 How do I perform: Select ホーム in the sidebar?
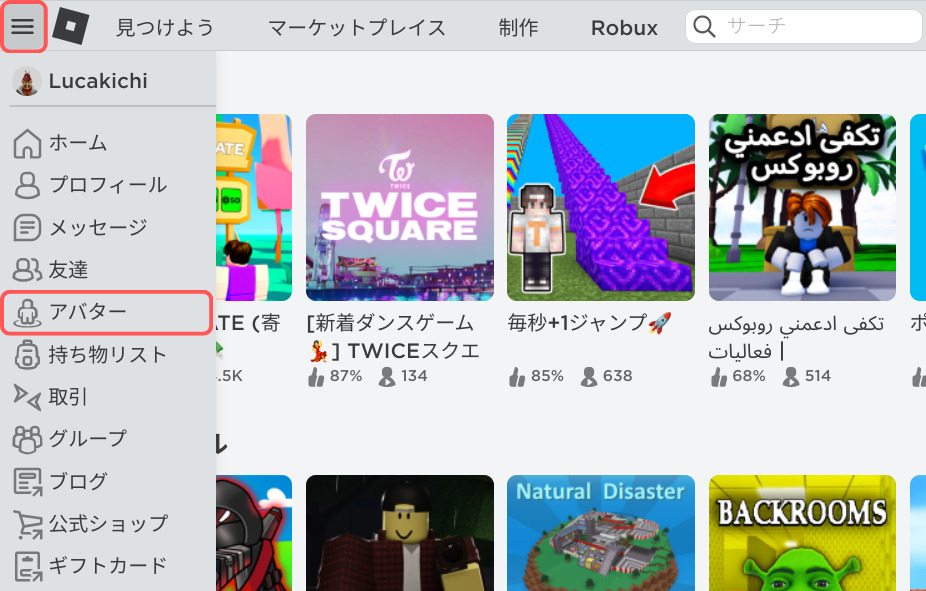click(x=78, y=143)
